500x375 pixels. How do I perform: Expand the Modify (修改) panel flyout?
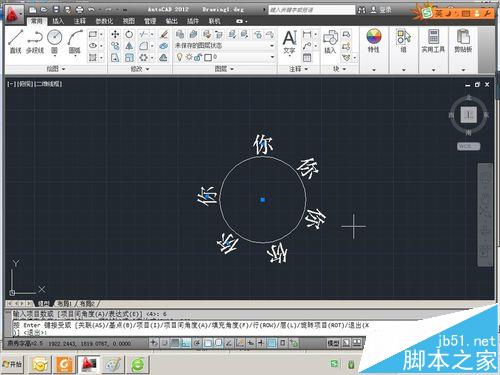coord(140,69)
